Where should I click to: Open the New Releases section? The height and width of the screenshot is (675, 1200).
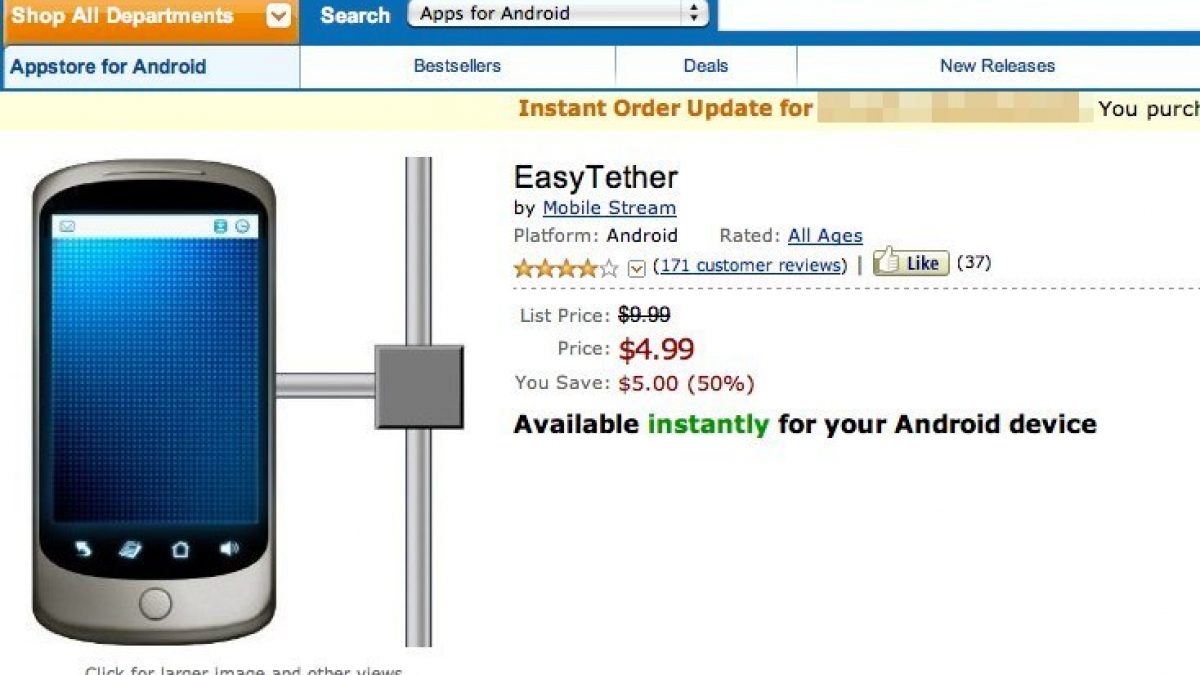[x=997, y=66]
